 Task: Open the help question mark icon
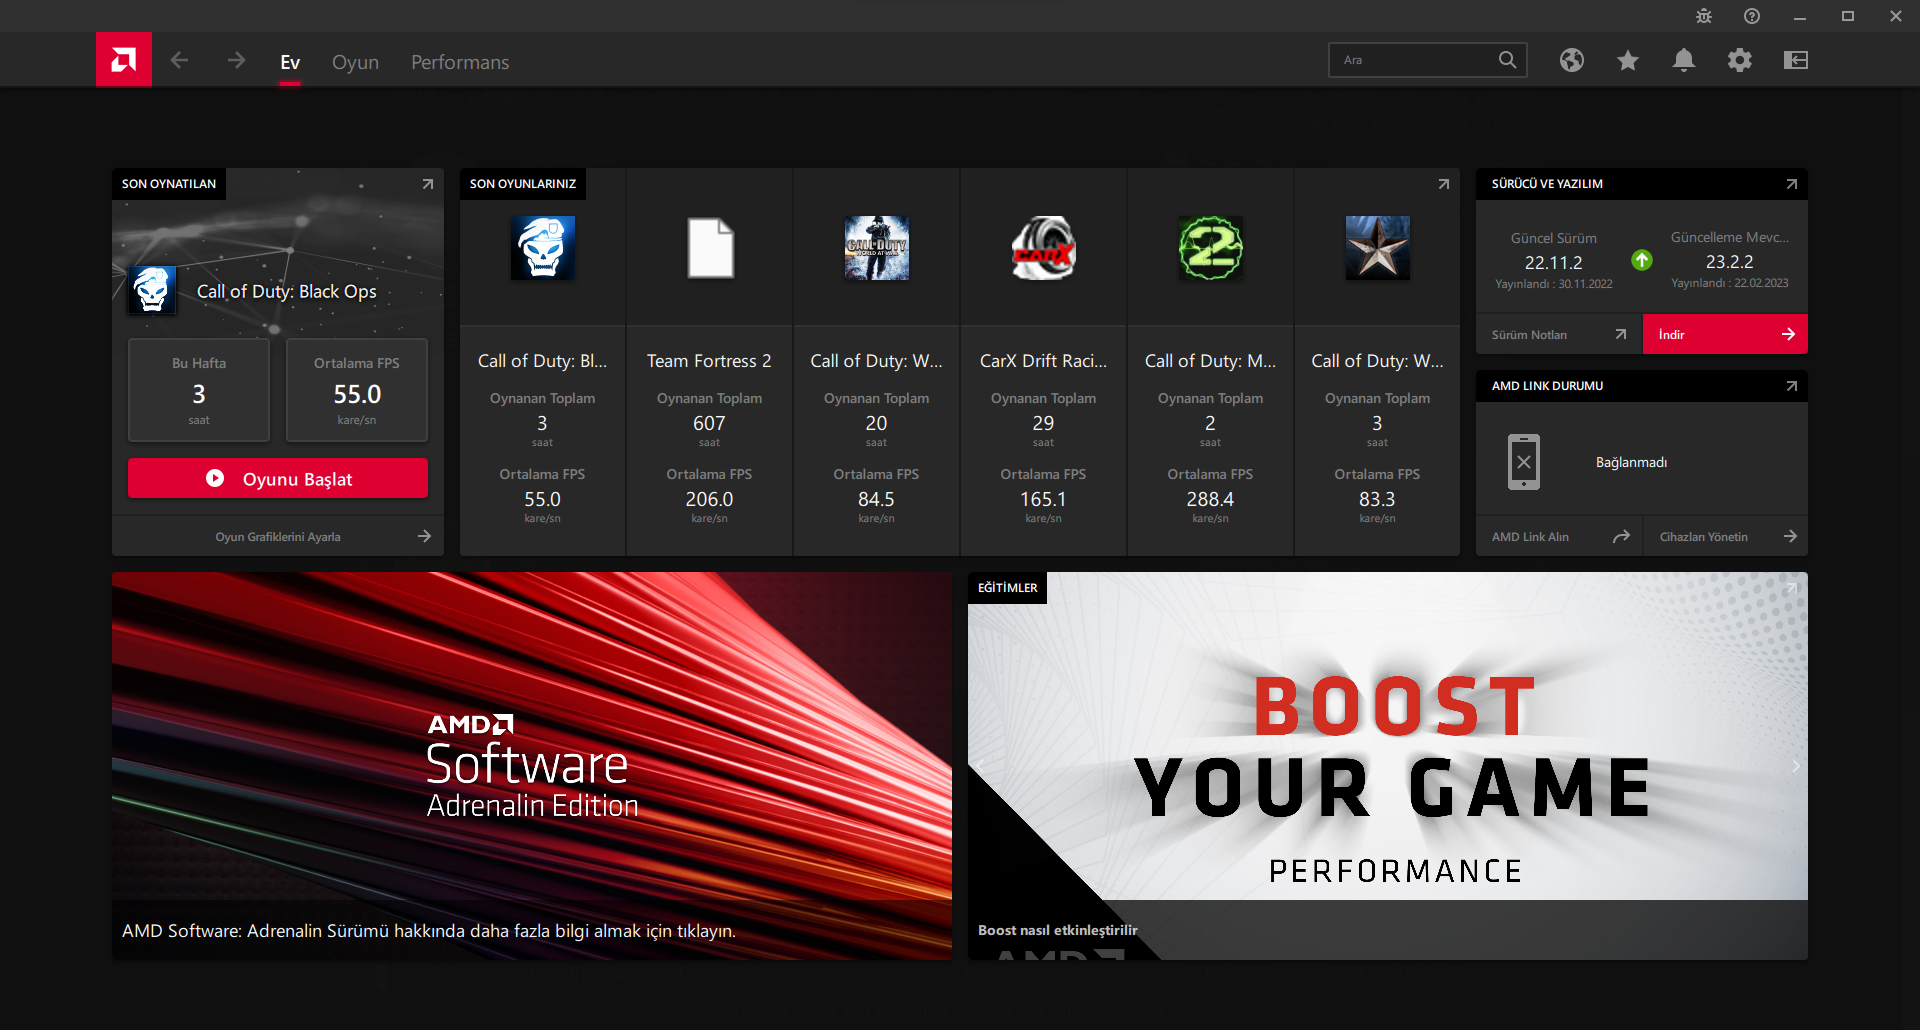point(1752,16)
